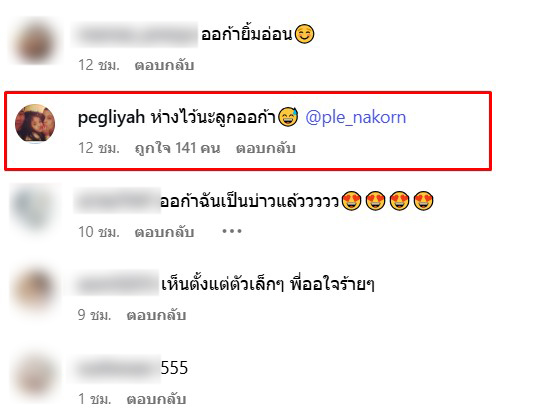
Task: Click the pegliyah username
Action: [111, 118]
